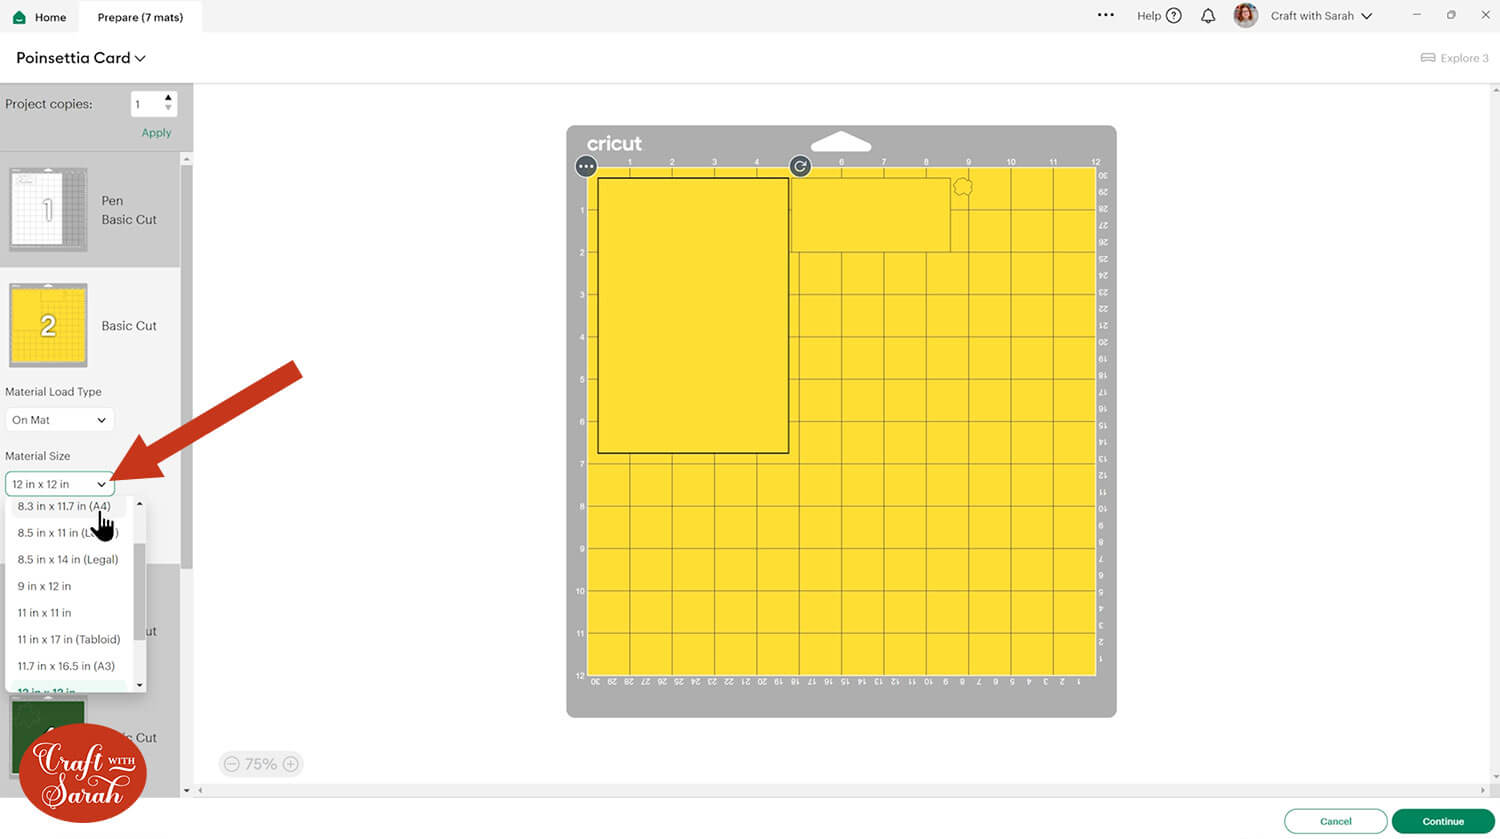This screenshot has width=1500, height=839.
Task: Choose 11.7 in x 16.5 in (A3)
Action: (66, 666)
